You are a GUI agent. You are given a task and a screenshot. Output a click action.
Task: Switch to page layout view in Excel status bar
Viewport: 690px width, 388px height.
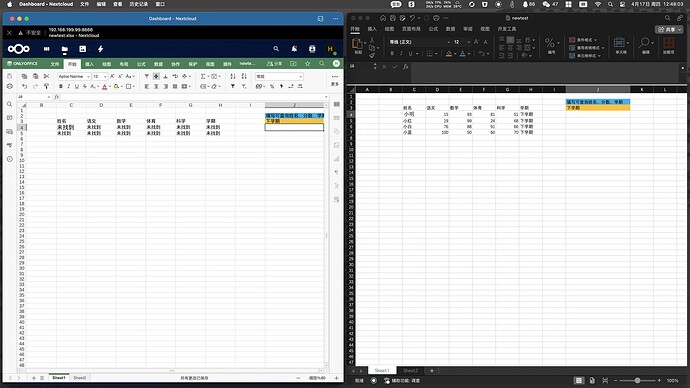[592, 381]
